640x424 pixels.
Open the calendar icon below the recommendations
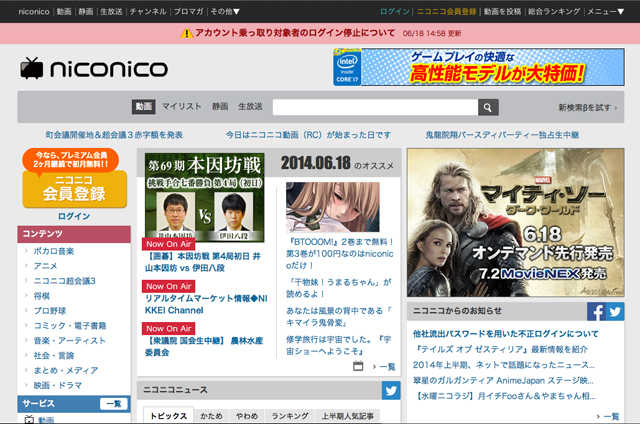pyautogui.click(x=358, y=366)
